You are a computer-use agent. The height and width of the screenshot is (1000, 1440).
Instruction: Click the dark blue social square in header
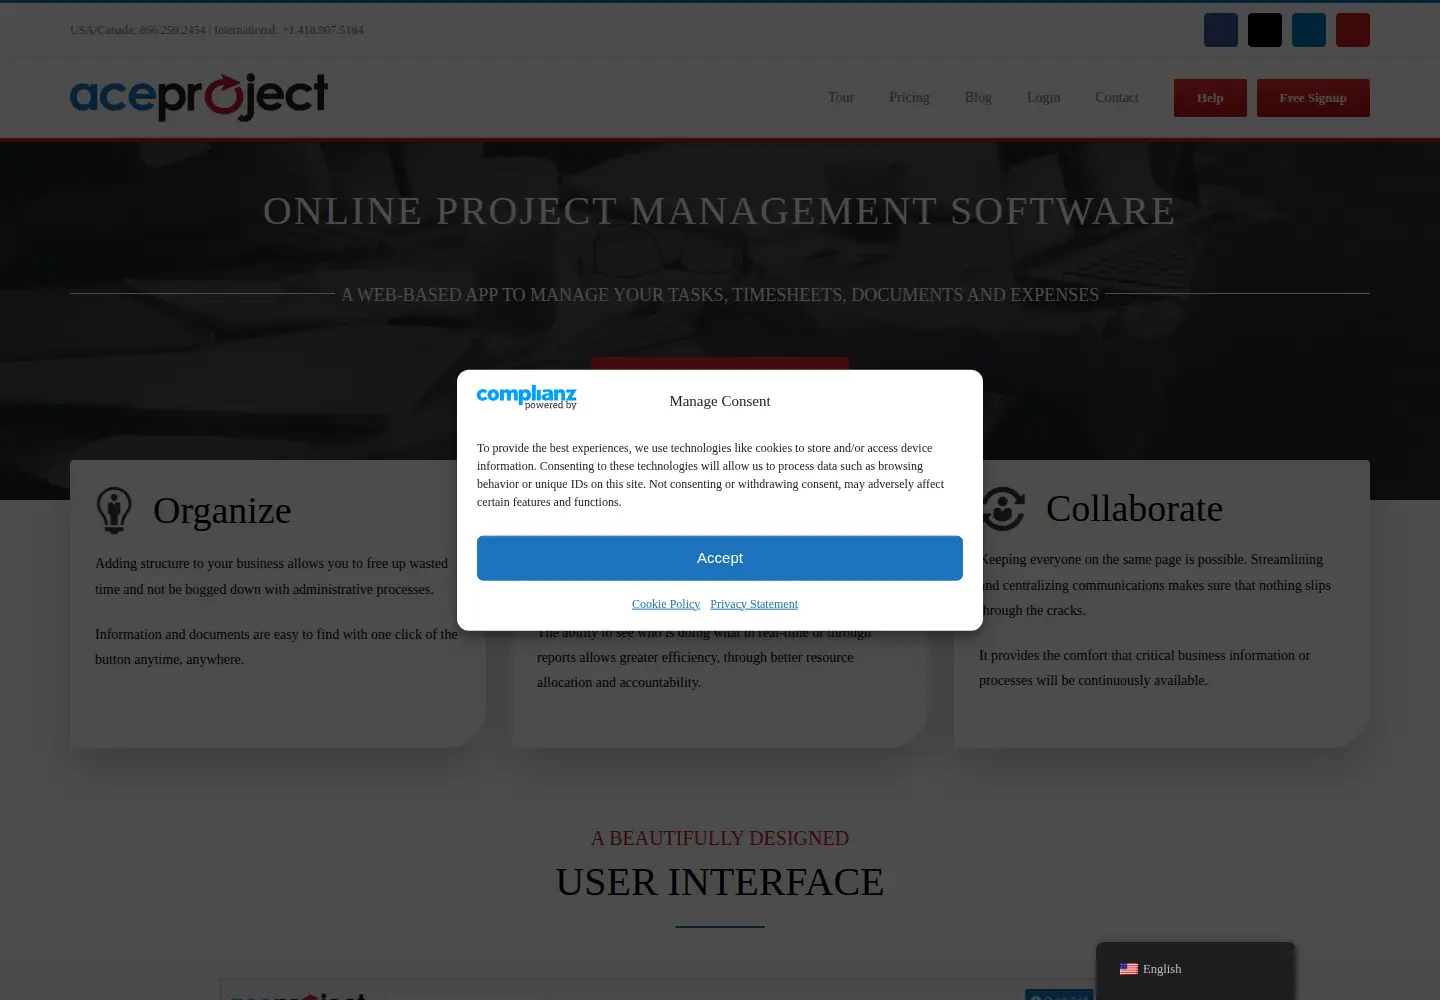(x=1220, y=30)
